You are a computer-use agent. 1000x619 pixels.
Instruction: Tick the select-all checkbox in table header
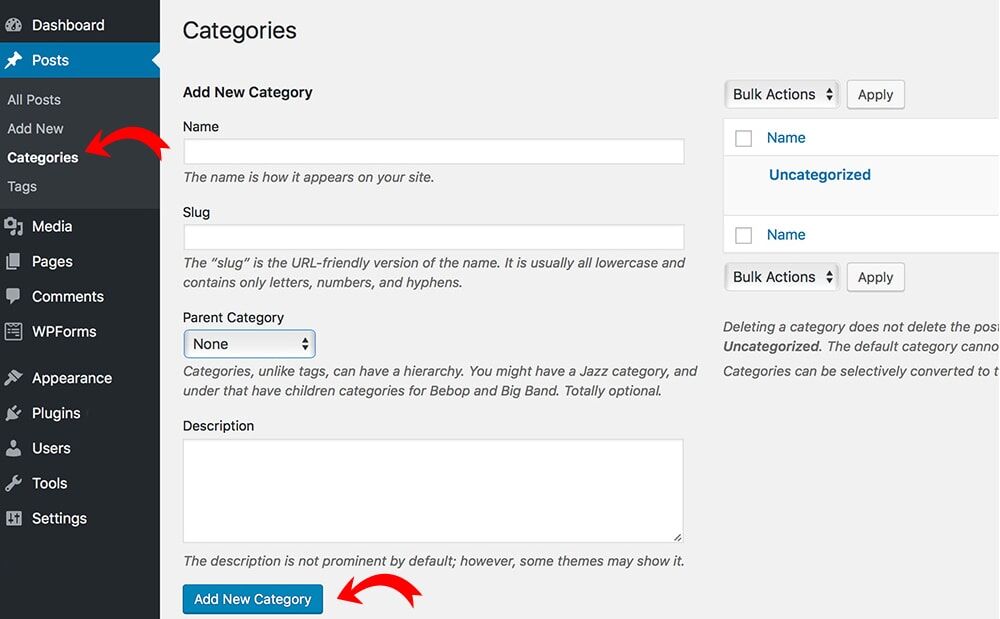(743, 138)
